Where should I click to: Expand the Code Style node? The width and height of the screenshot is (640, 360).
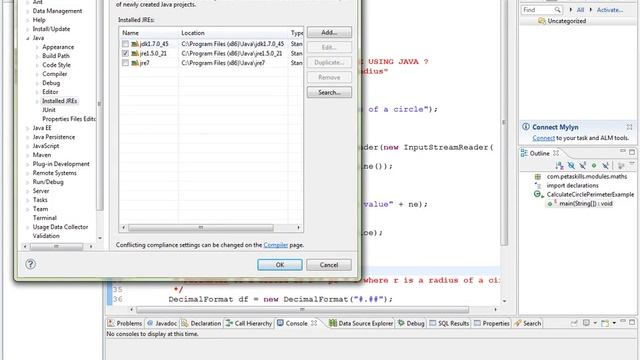pos(37,65)
